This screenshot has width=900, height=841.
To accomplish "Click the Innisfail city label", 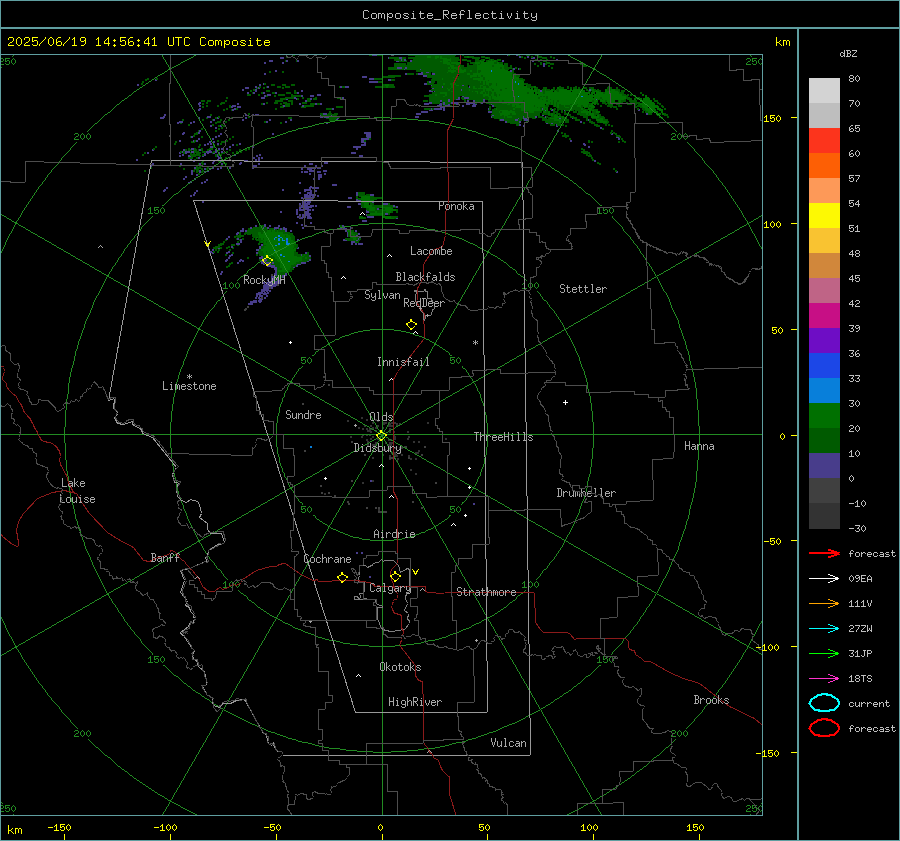I will (403, 362).
